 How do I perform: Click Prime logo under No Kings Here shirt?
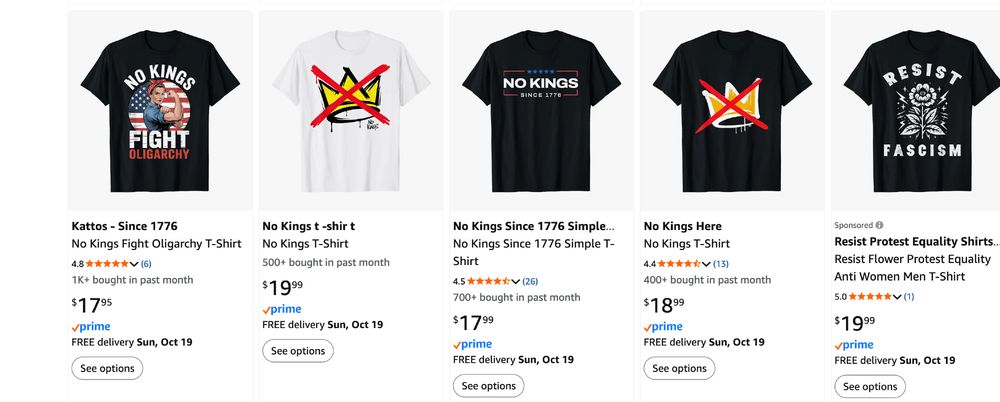coord(663,327)
